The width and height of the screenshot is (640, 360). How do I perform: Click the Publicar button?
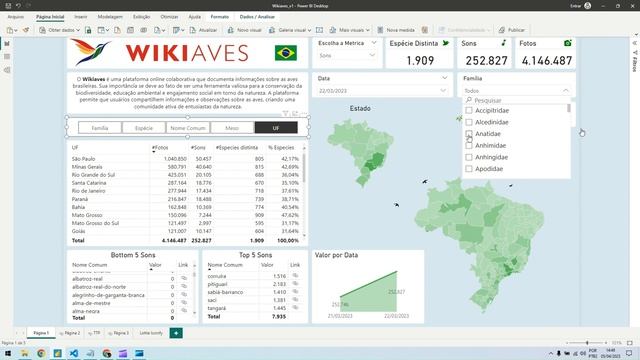pyautogui.click(x=512, y=30)
